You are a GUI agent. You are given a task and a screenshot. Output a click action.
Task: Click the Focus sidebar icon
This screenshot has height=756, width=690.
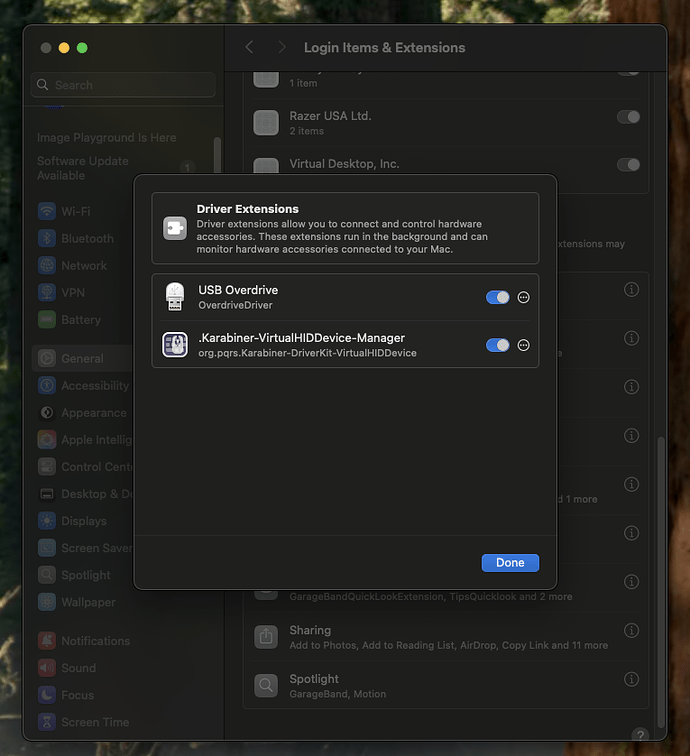[47, 695]
